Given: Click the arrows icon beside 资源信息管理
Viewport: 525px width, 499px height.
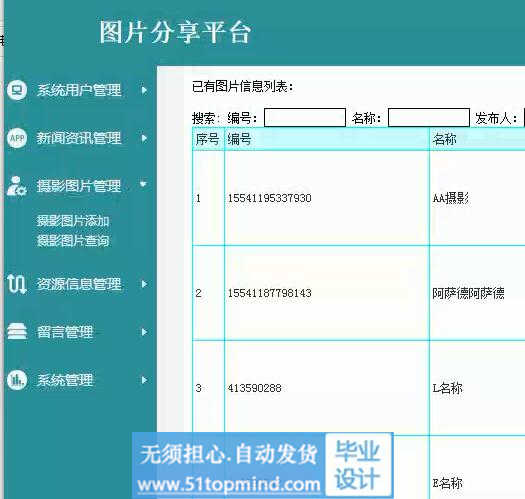Looking at the screenshot, I should 17,284.
